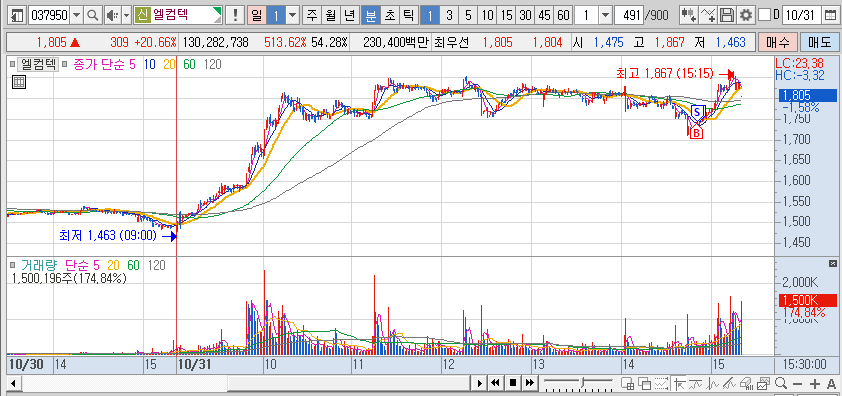Save chart with the floppy disk icon
Viewport: 842px width, 396px height.
pyautogui.click(x=727, y=15)
